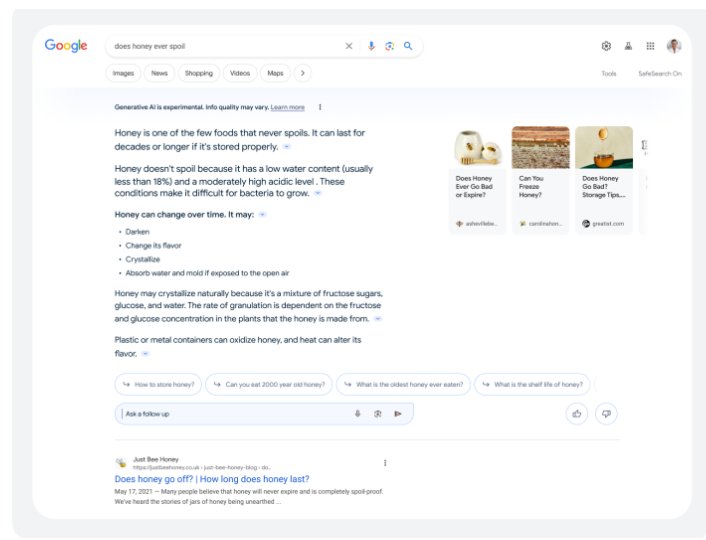Send the follow-up question arrow

click(398, 414)
